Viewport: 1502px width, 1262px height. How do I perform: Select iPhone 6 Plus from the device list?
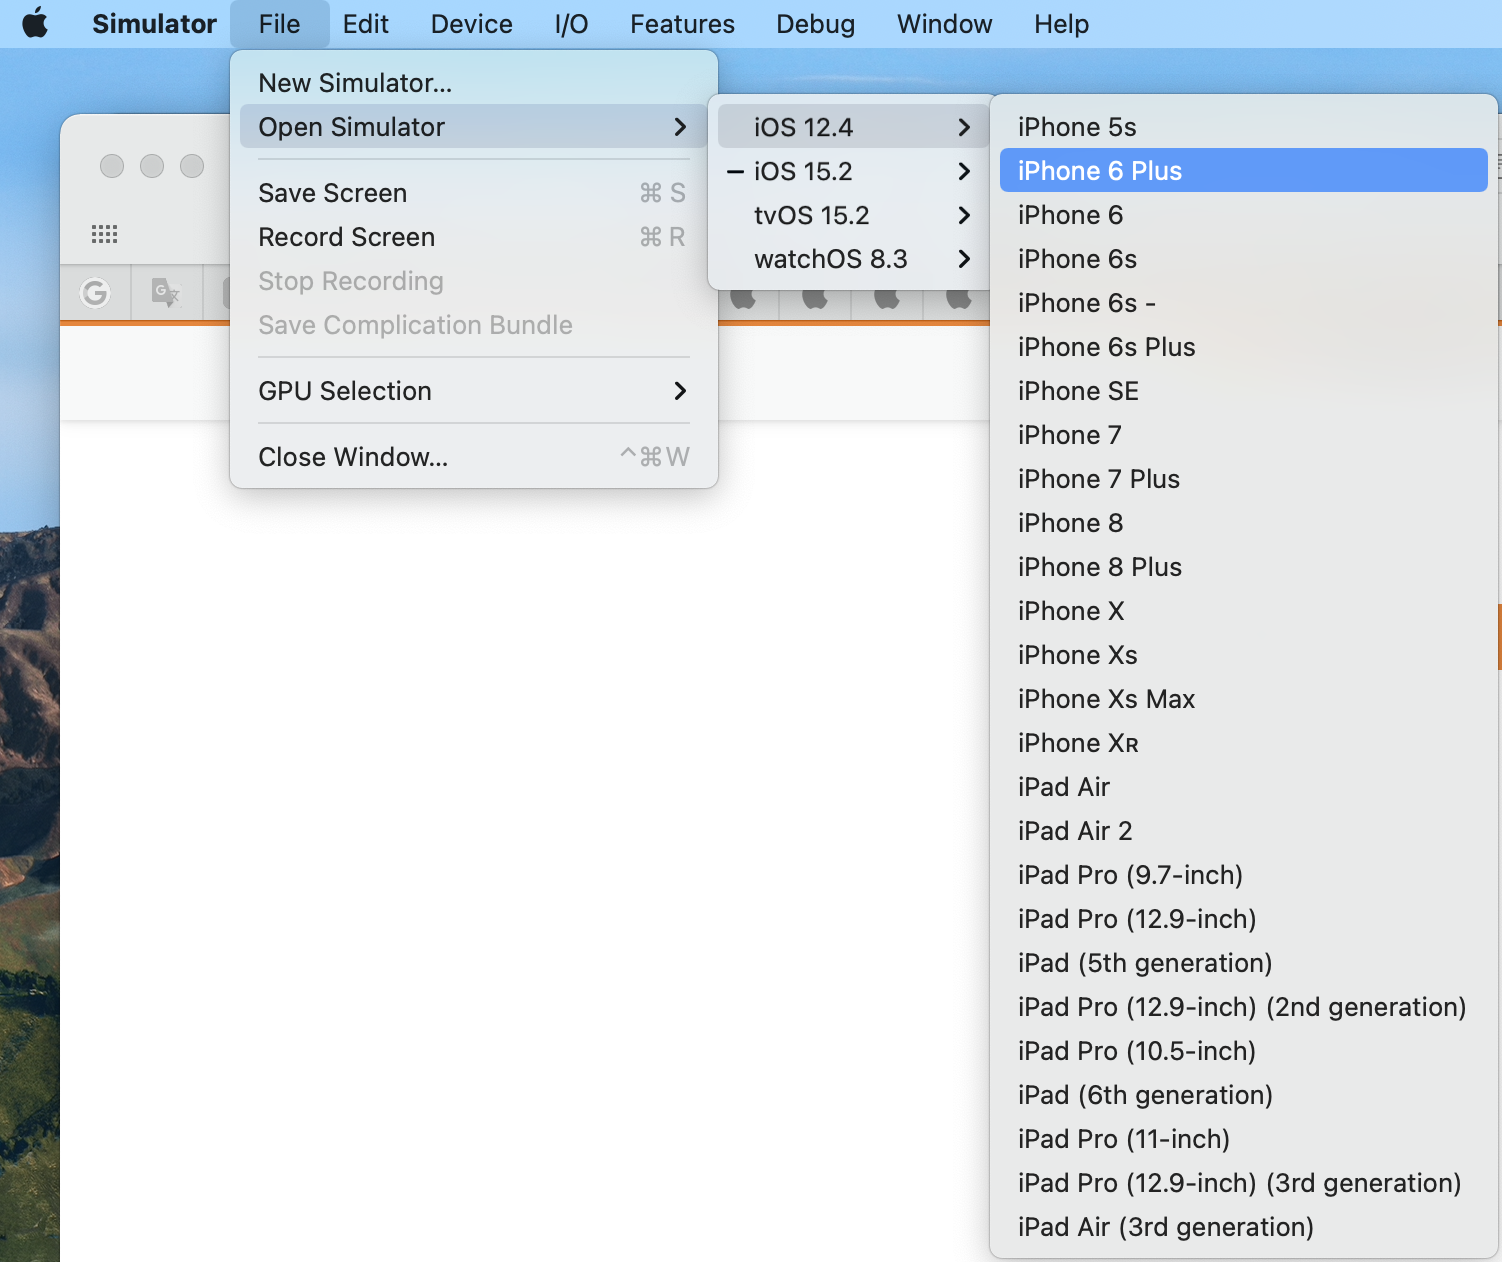pos(1100,170)
